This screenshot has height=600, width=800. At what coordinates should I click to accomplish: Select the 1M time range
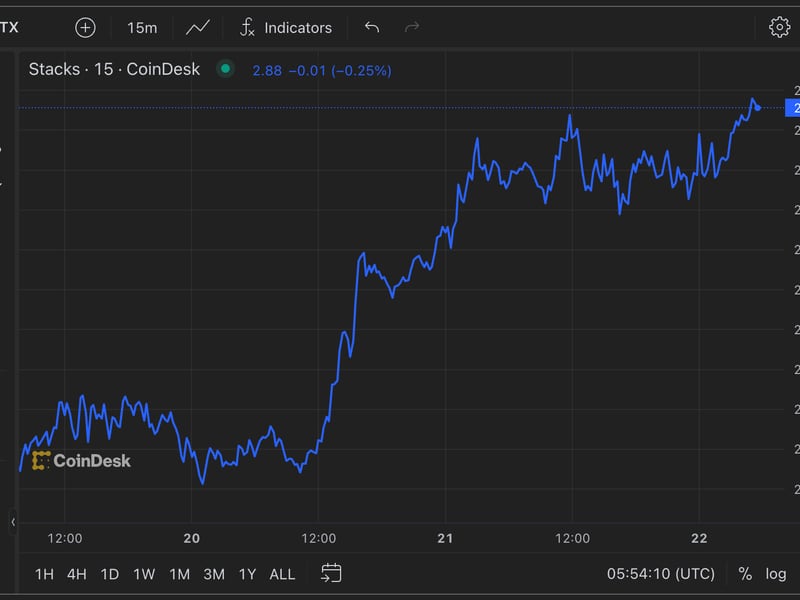click(179, 574)
